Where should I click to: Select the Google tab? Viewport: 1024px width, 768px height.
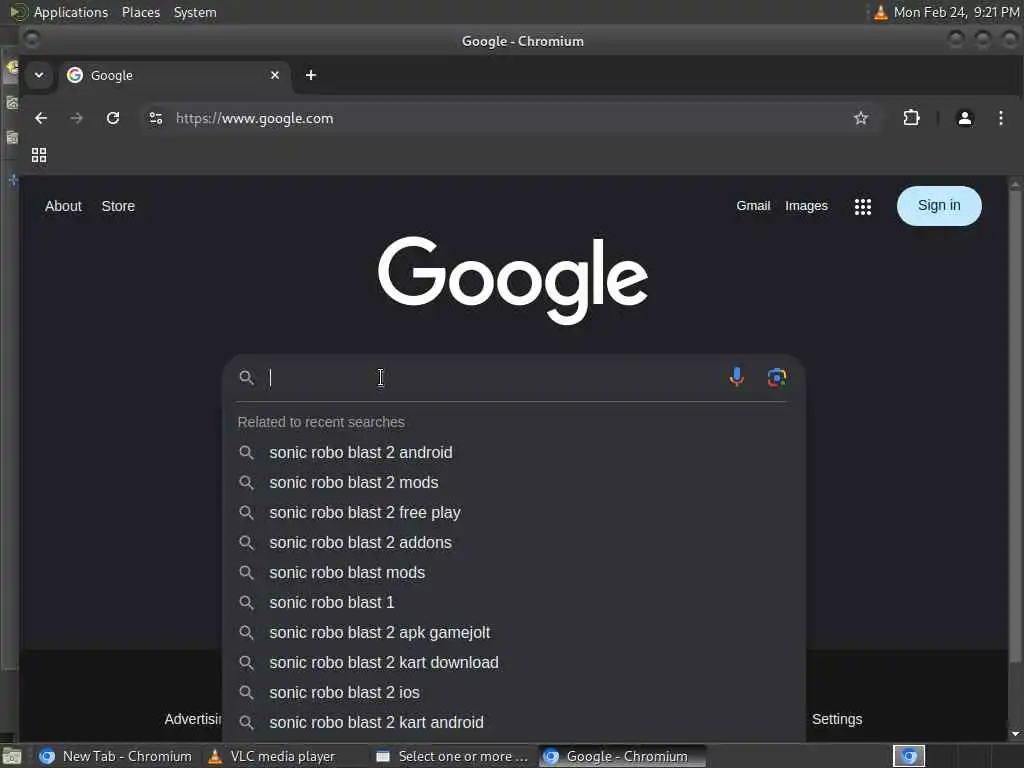point(174,75)
